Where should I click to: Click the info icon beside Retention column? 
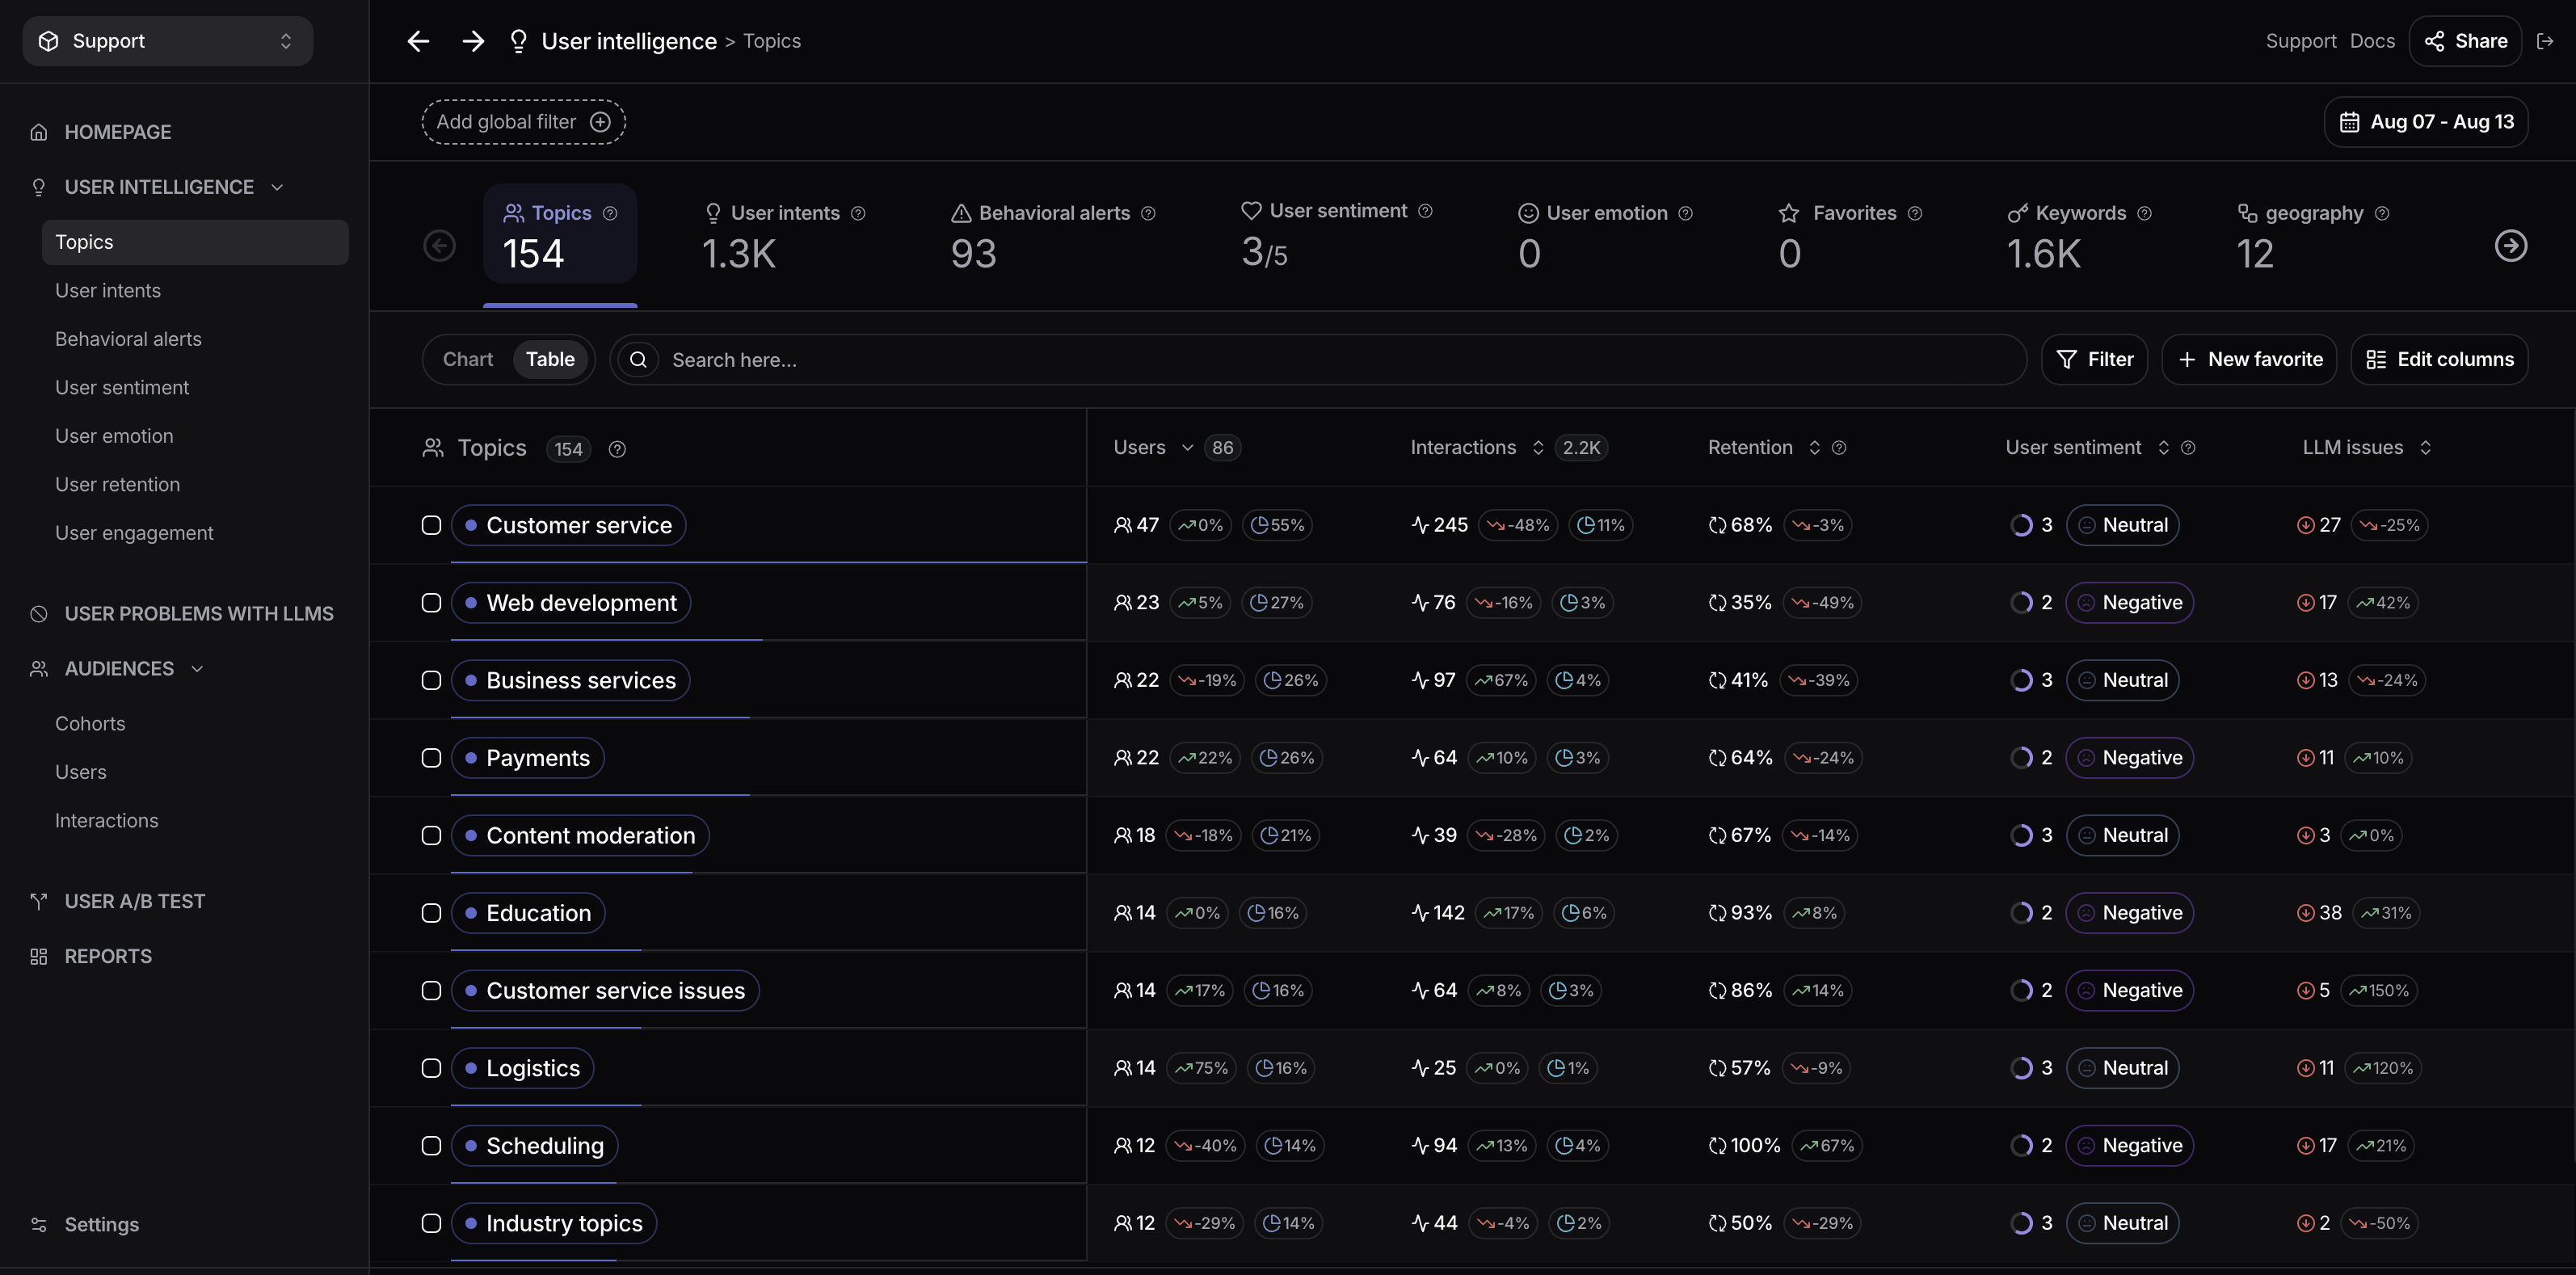(1838, 448)
